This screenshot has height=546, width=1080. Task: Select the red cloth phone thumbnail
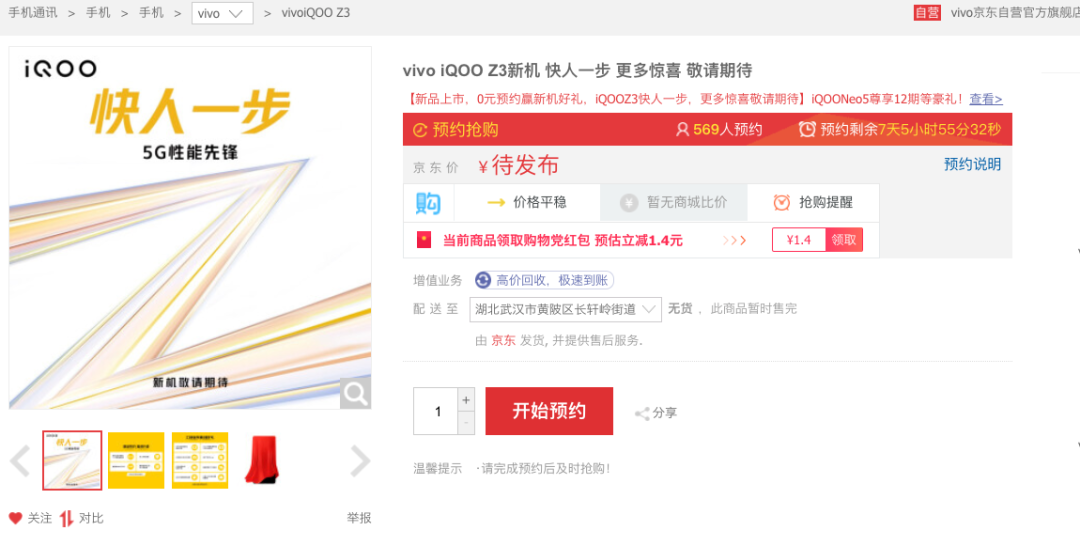[x=262, y=460]
